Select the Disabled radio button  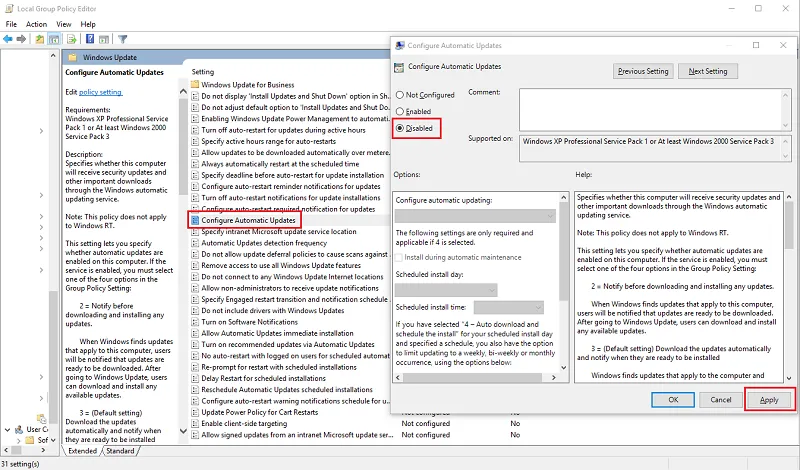400,128
